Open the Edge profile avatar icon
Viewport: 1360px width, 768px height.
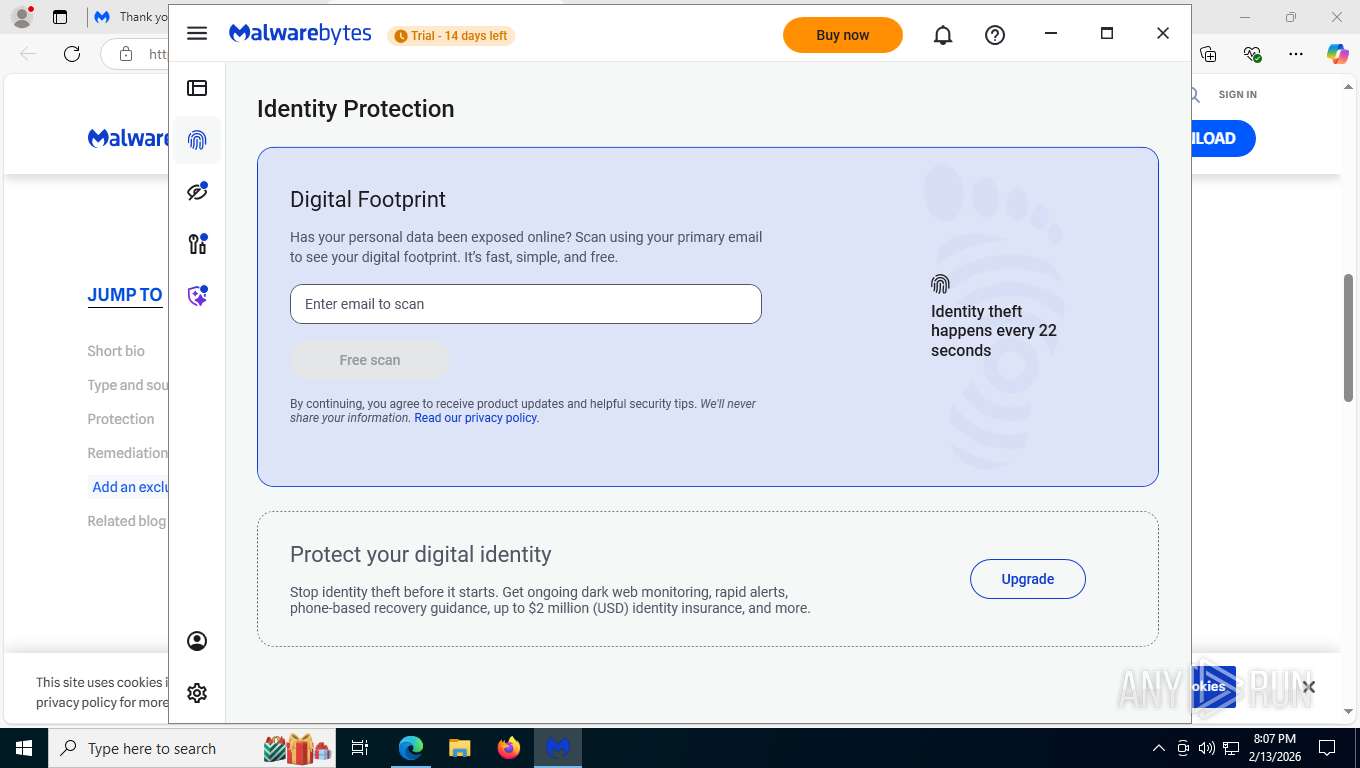tap(22, 17)
